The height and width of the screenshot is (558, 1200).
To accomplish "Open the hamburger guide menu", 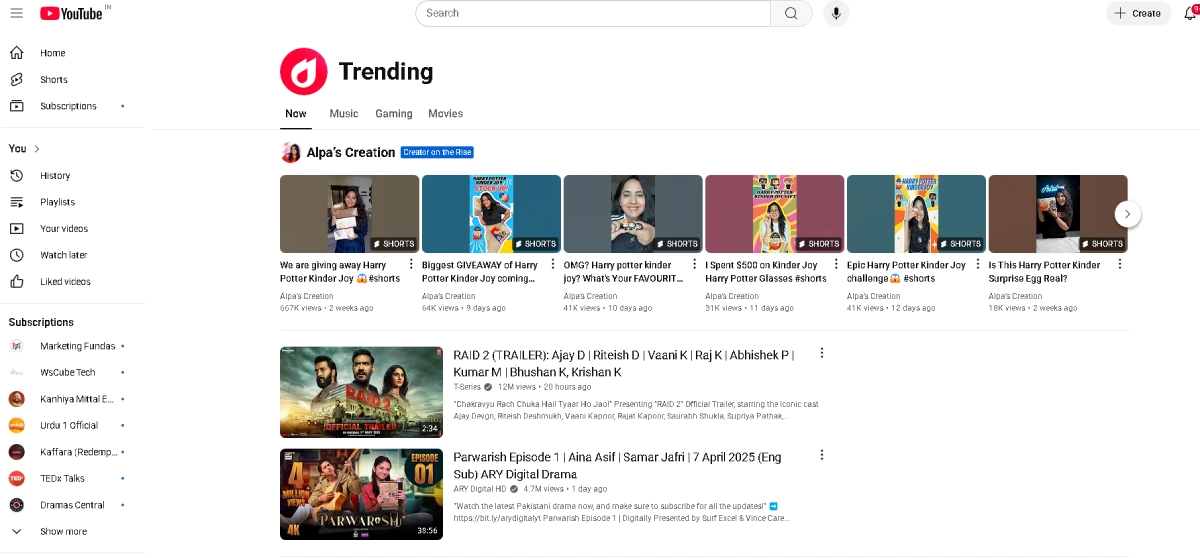I will coord(16,13).
